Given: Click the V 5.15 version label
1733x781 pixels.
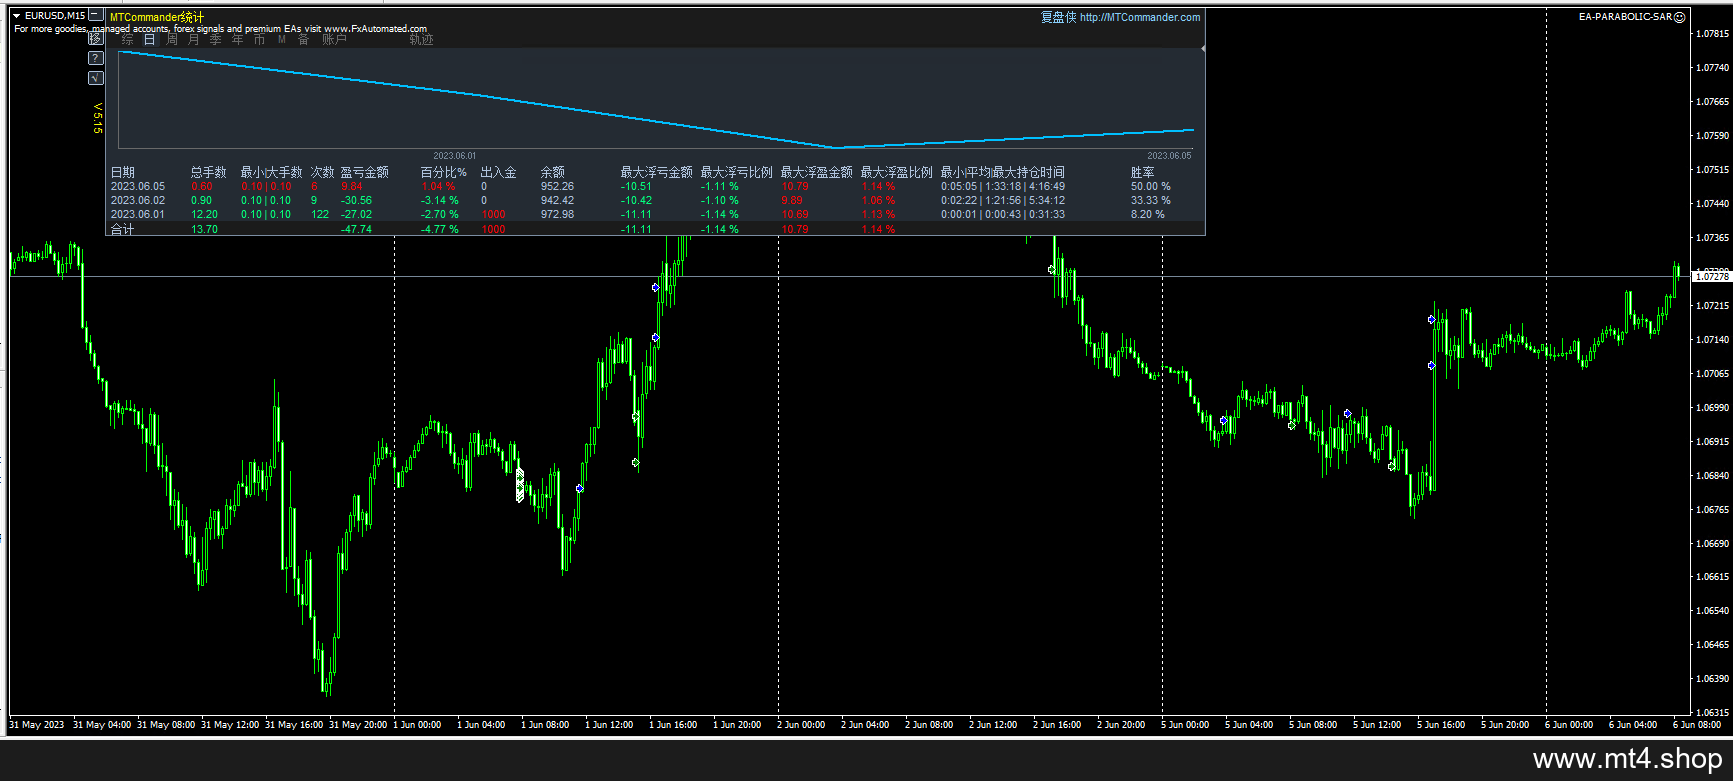Looking at the screenshot, I should point(97,118).
